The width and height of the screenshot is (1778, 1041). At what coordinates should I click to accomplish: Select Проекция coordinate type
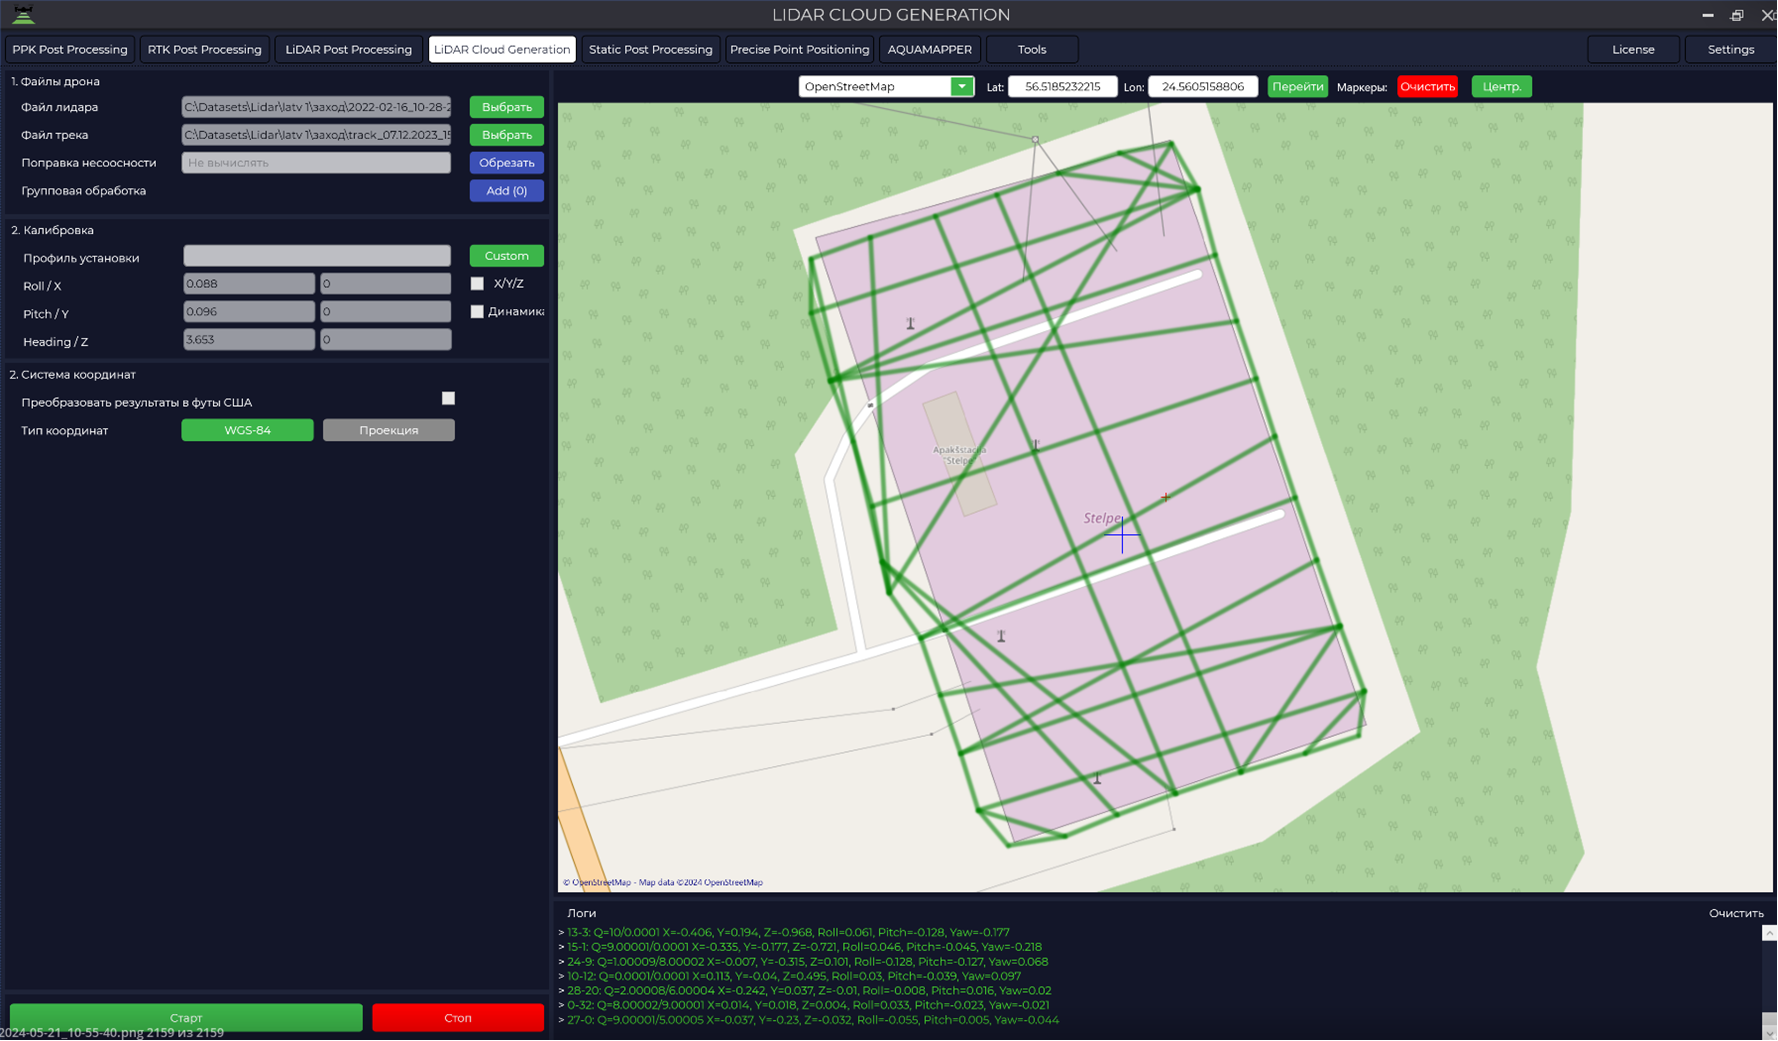point(389,430)
